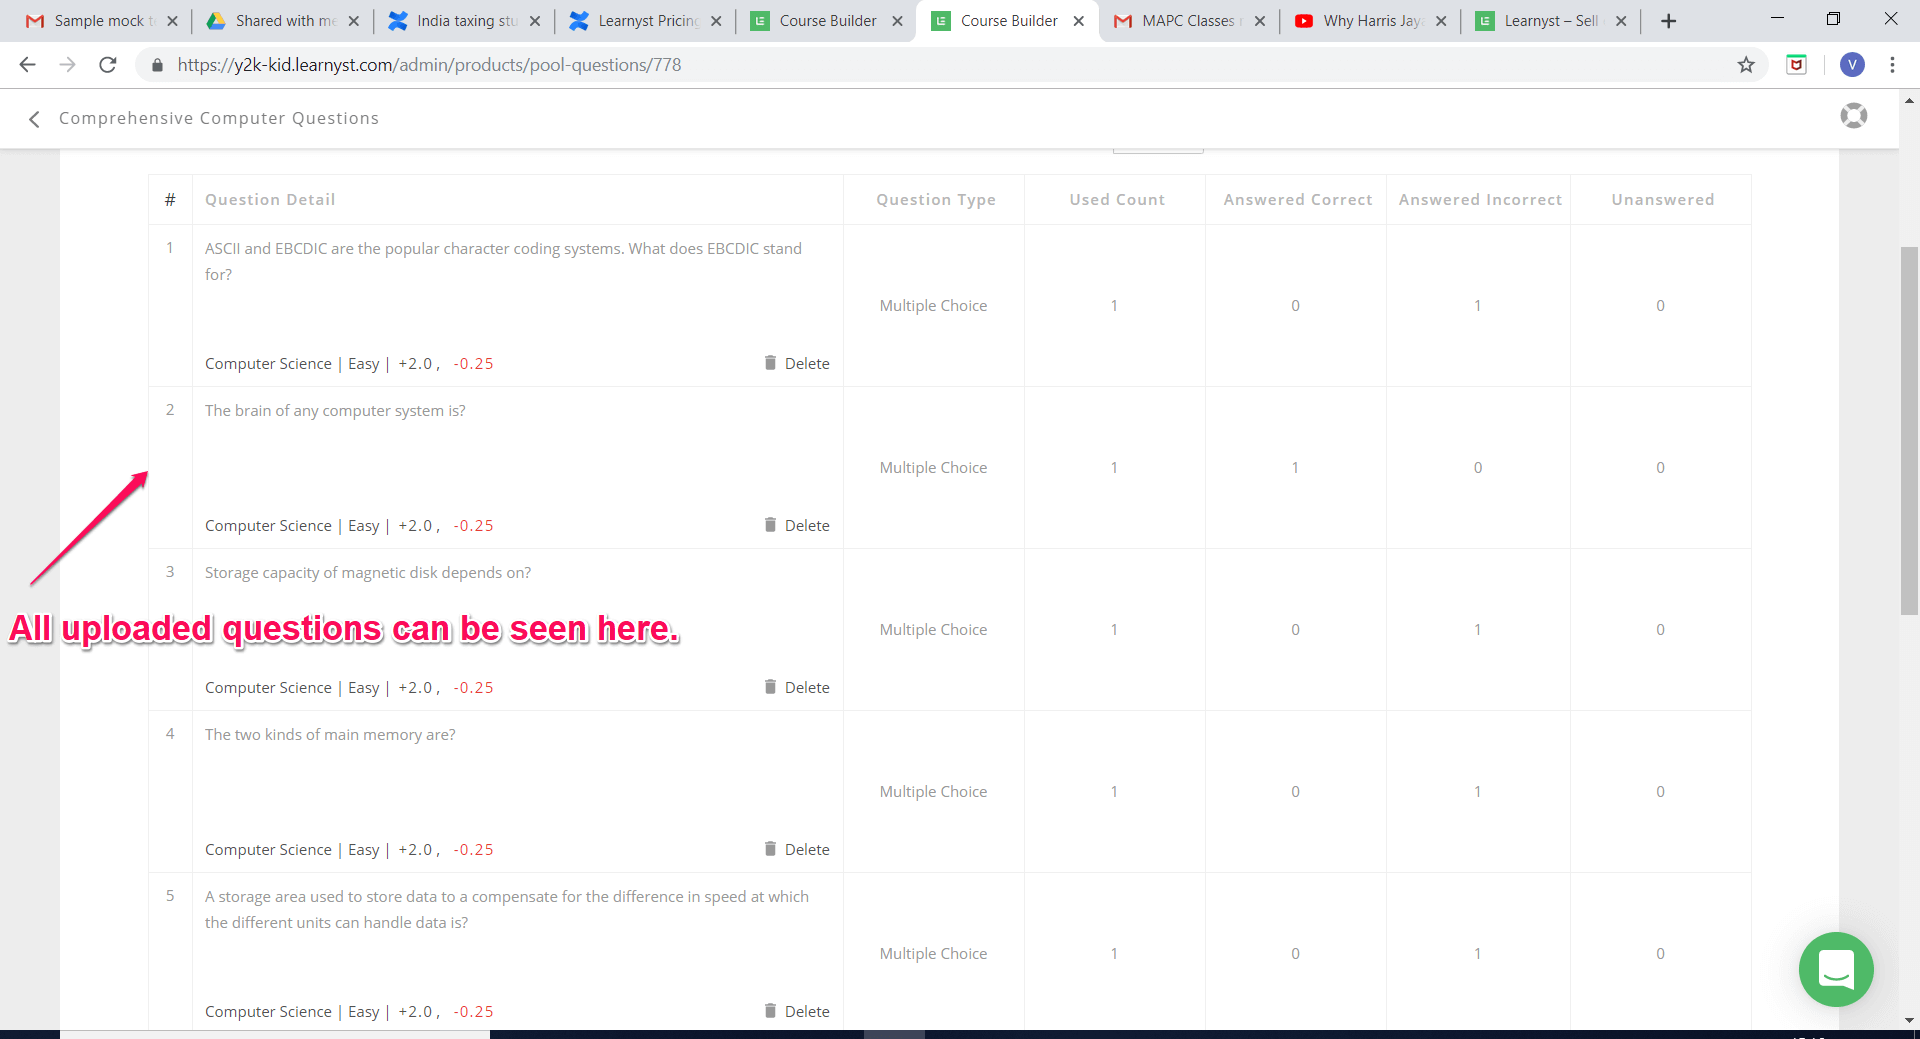Screen dimensions: 1920x1039
Task: Switch to the 'MAPC Classes' tab
Action: tap(1185, 20)
